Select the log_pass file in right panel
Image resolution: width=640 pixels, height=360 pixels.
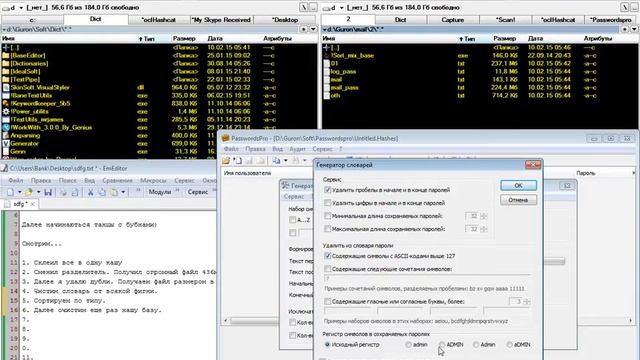[x=480, y=71]
